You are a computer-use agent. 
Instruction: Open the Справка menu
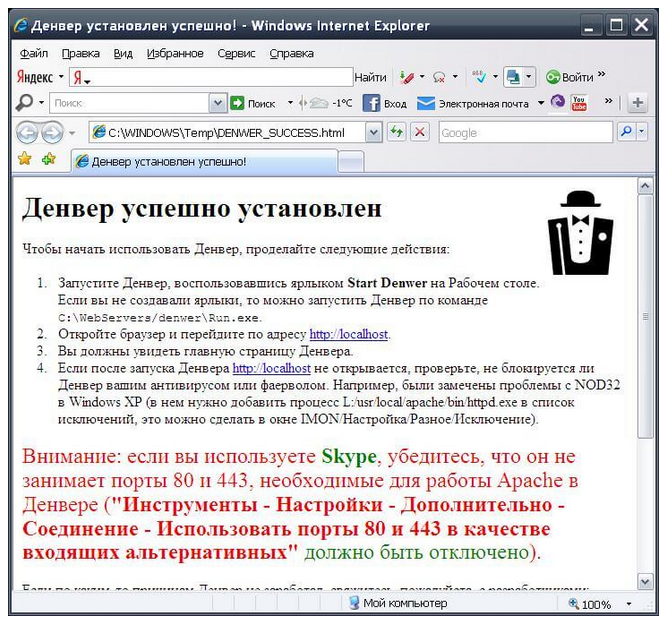[291, 54]
